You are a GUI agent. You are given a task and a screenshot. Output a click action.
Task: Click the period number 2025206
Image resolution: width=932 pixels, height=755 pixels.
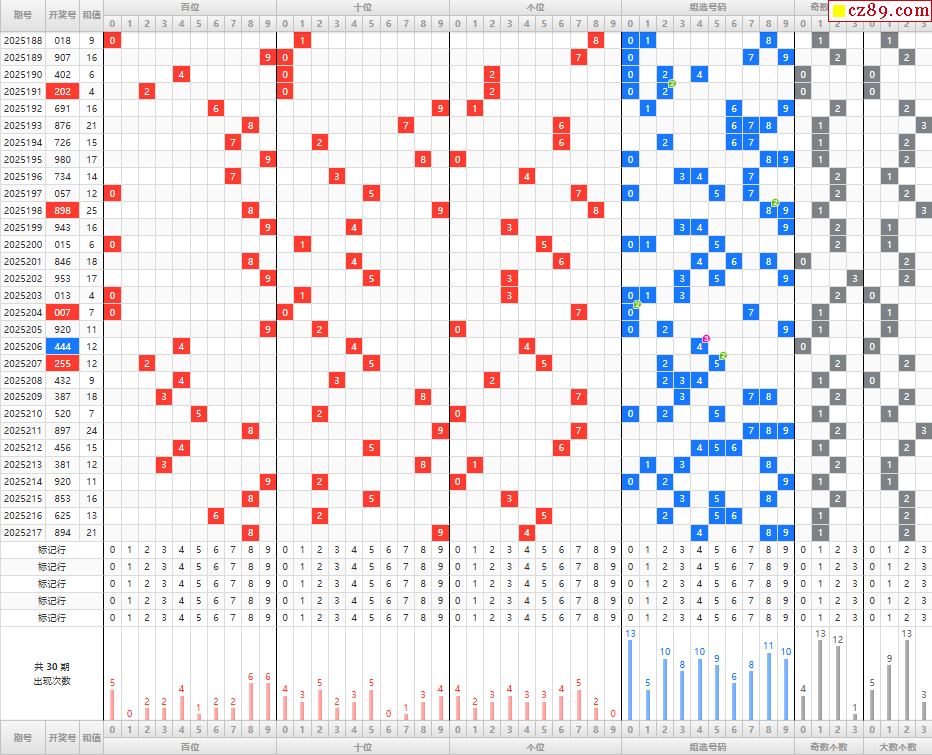click(x=23, y=347)
